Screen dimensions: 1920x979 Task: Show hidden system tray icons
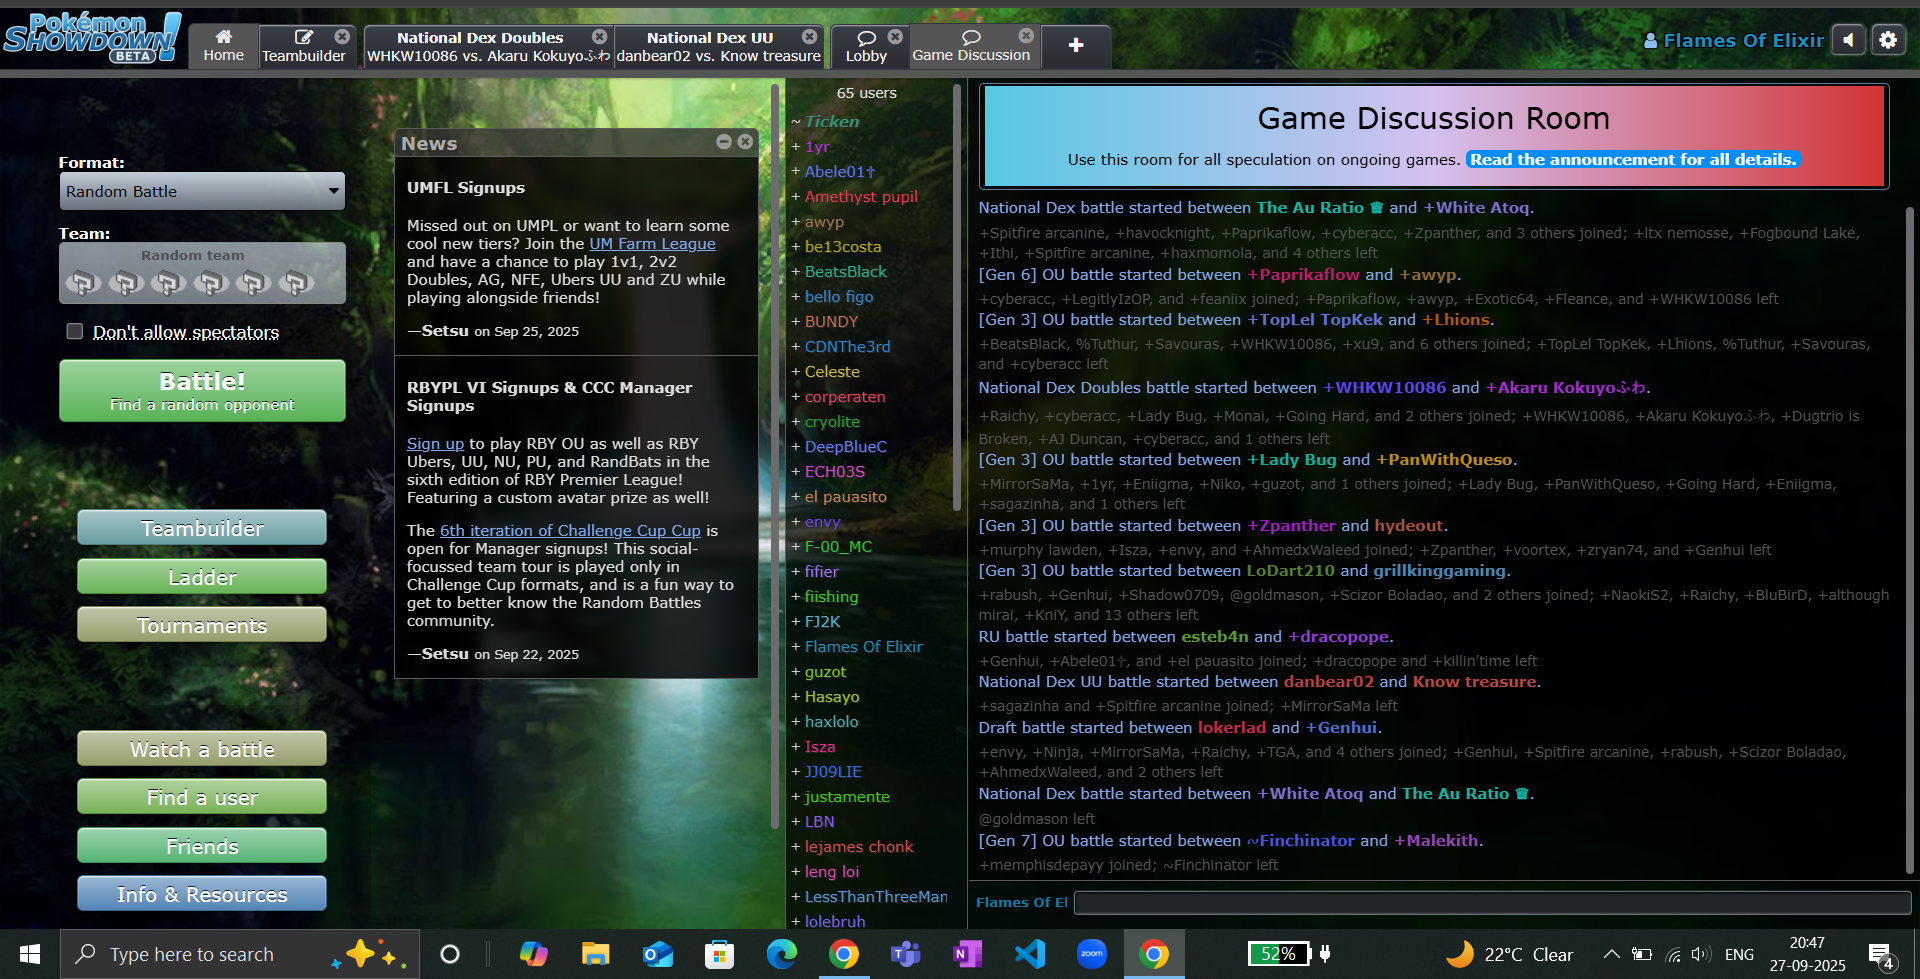tap(1611, 954)
